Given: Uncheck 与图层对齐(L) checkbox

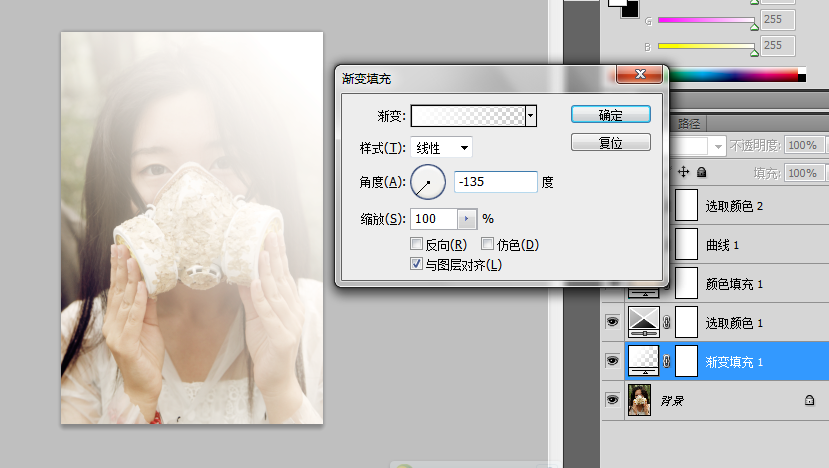Looking at the screenshot, I should tap(417, 264).
